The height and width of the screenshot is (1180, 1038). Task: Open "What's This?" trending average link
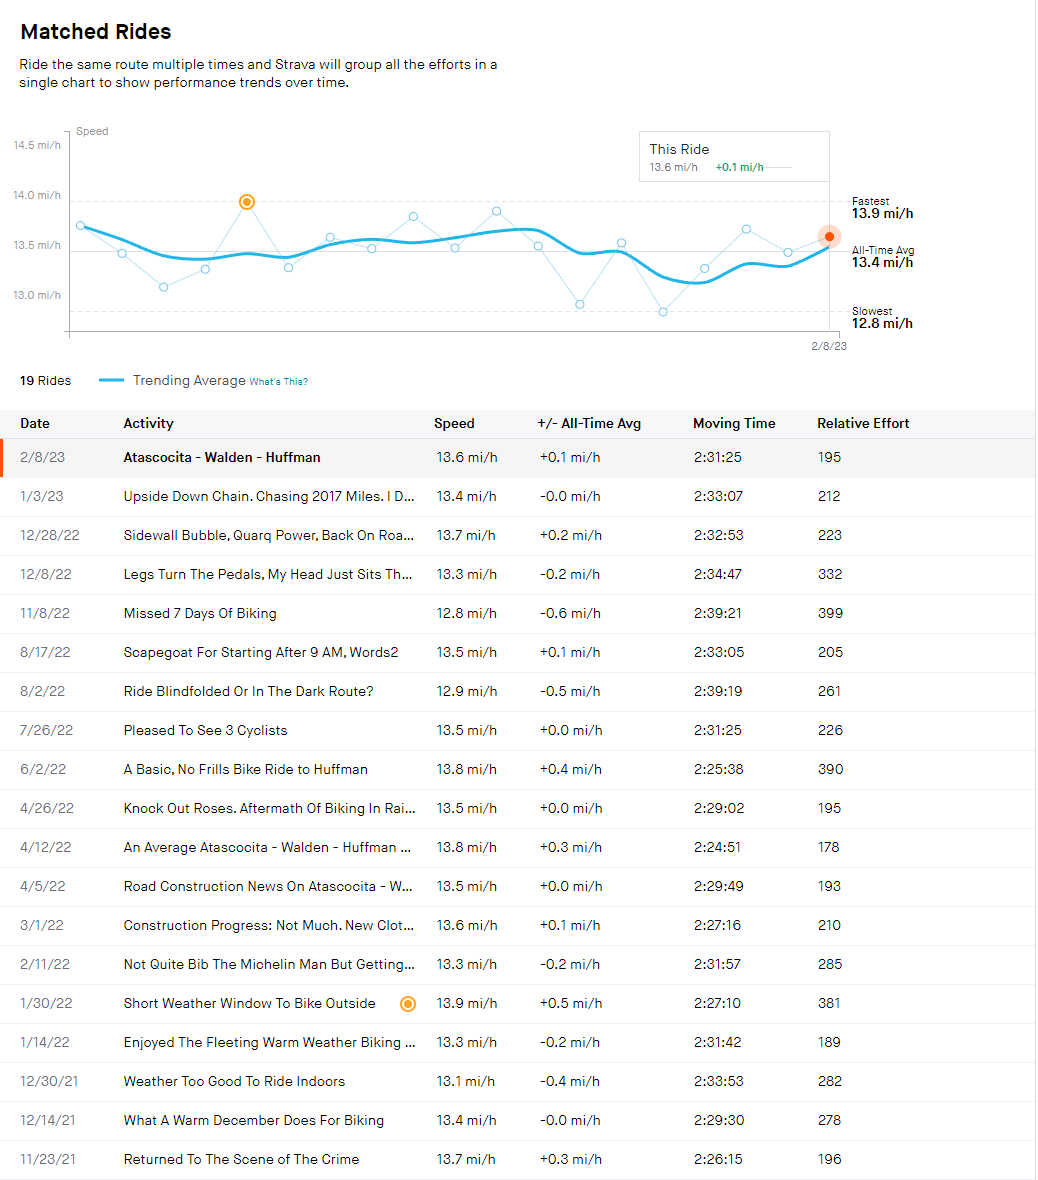[278, 382]
